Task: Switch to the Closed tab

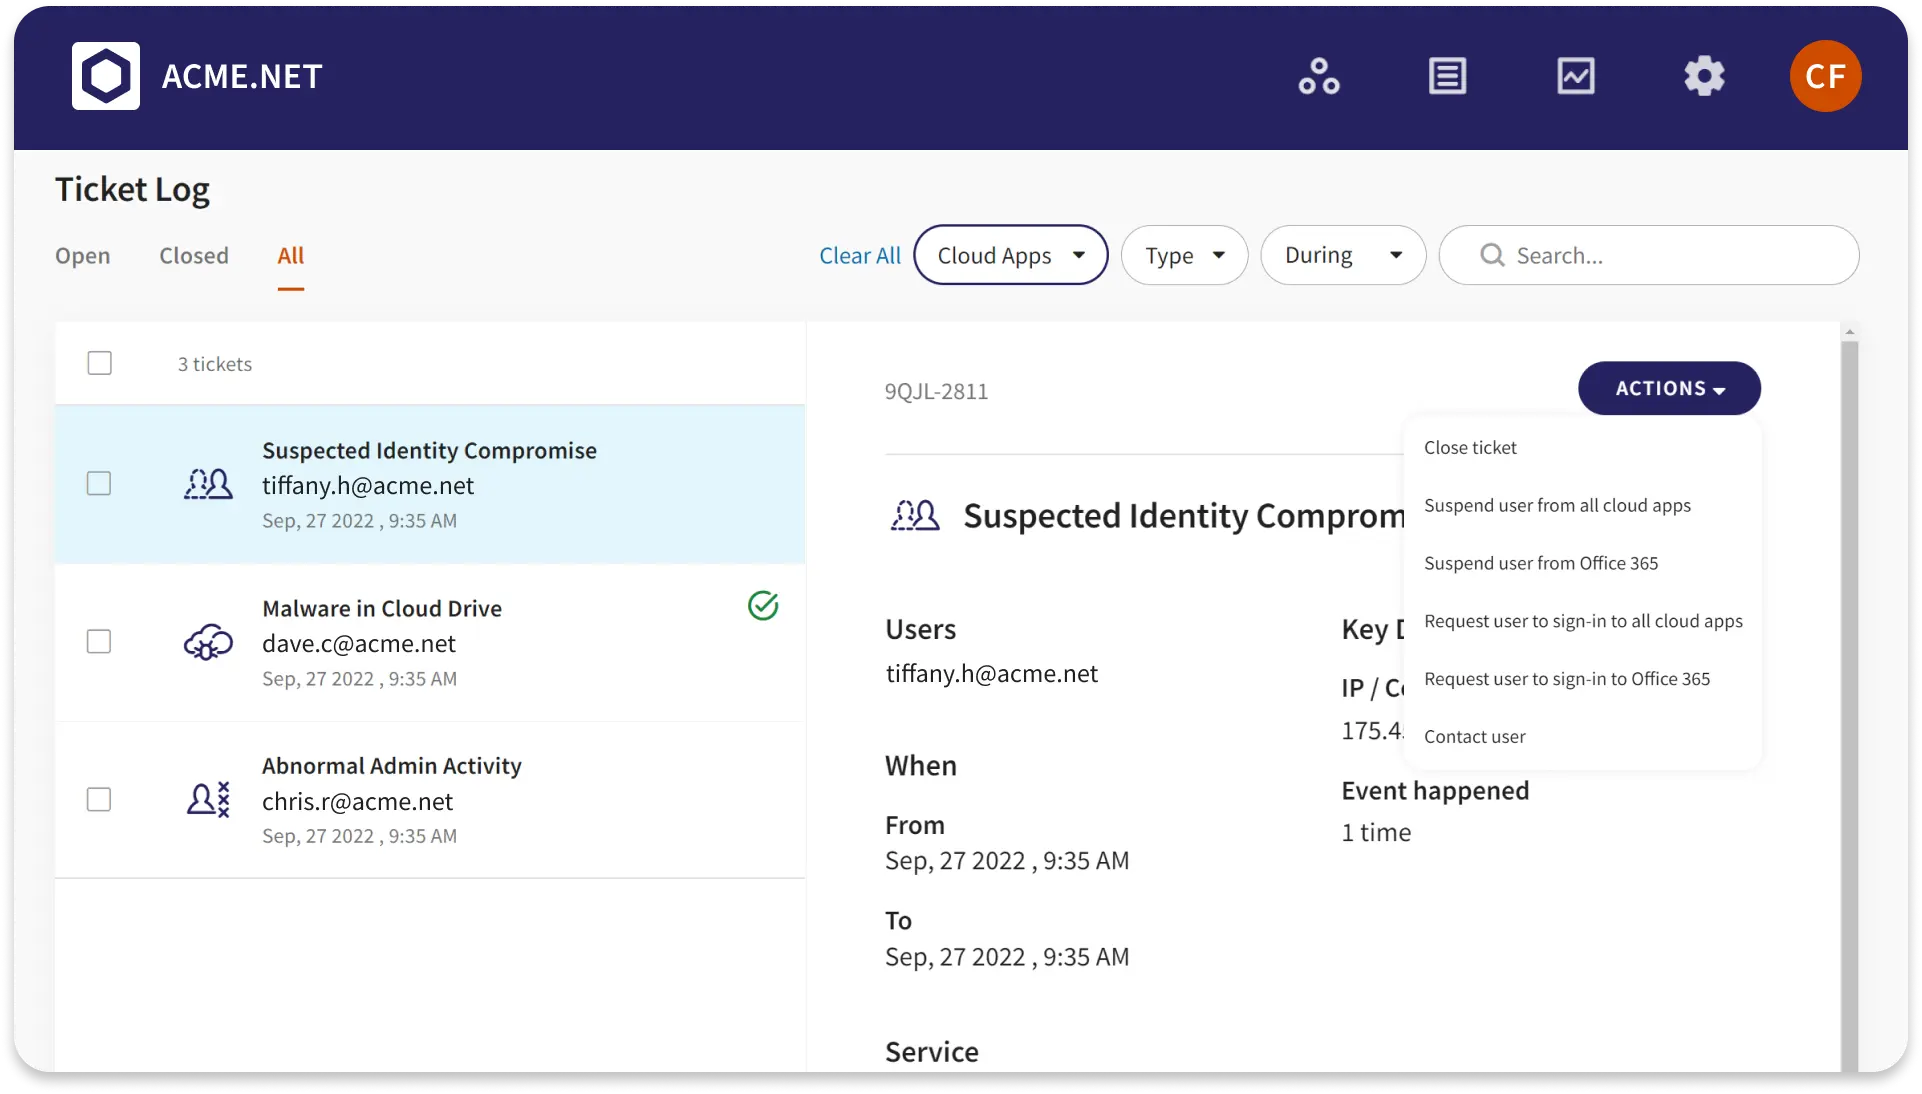Action: click(x=194, y=255)
